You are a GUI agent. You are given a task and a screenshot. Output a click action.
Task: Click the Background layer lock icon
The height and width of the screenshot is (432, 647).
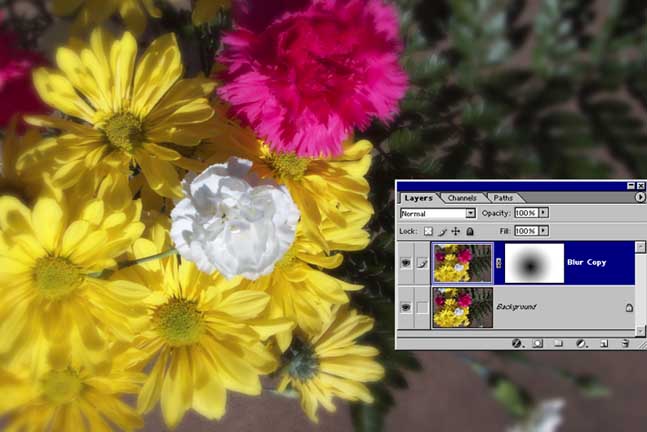pyautogui.click(x=629, y=307)
